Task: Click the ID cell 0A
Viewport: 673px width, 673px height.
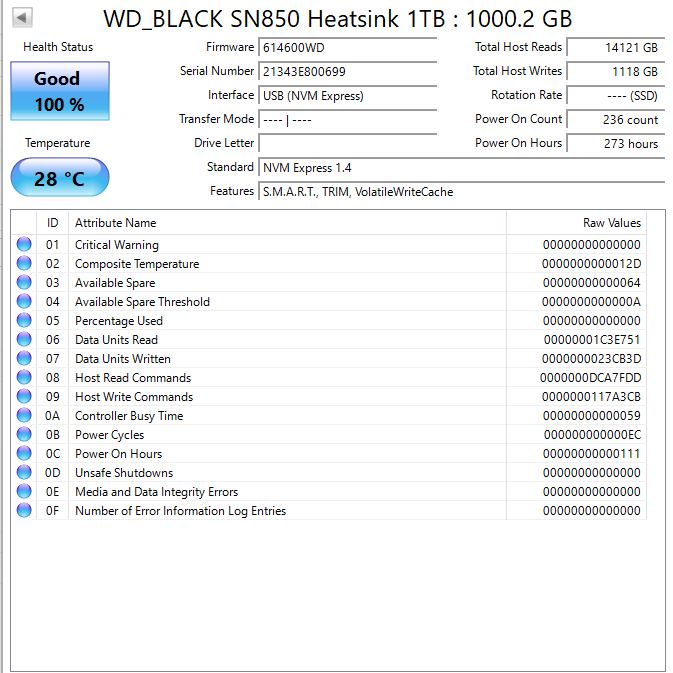Action: (x=52, y=415)
